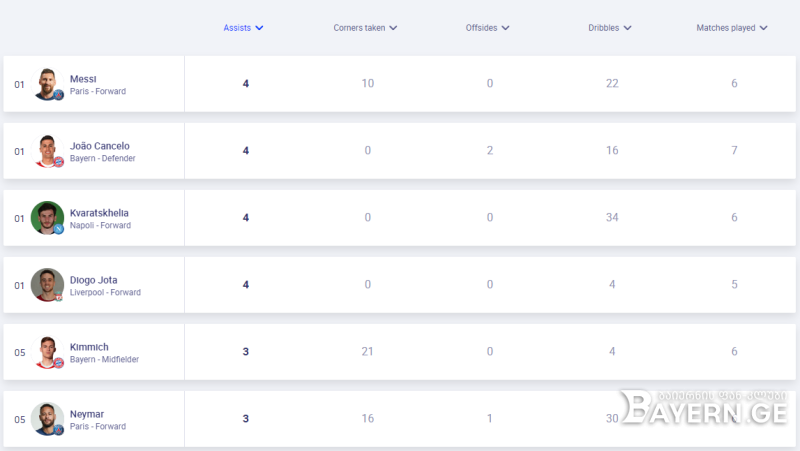The image size is (800, 451).
Task: Open Kvaratskhelia's player profile name
Action: [99, 213]
